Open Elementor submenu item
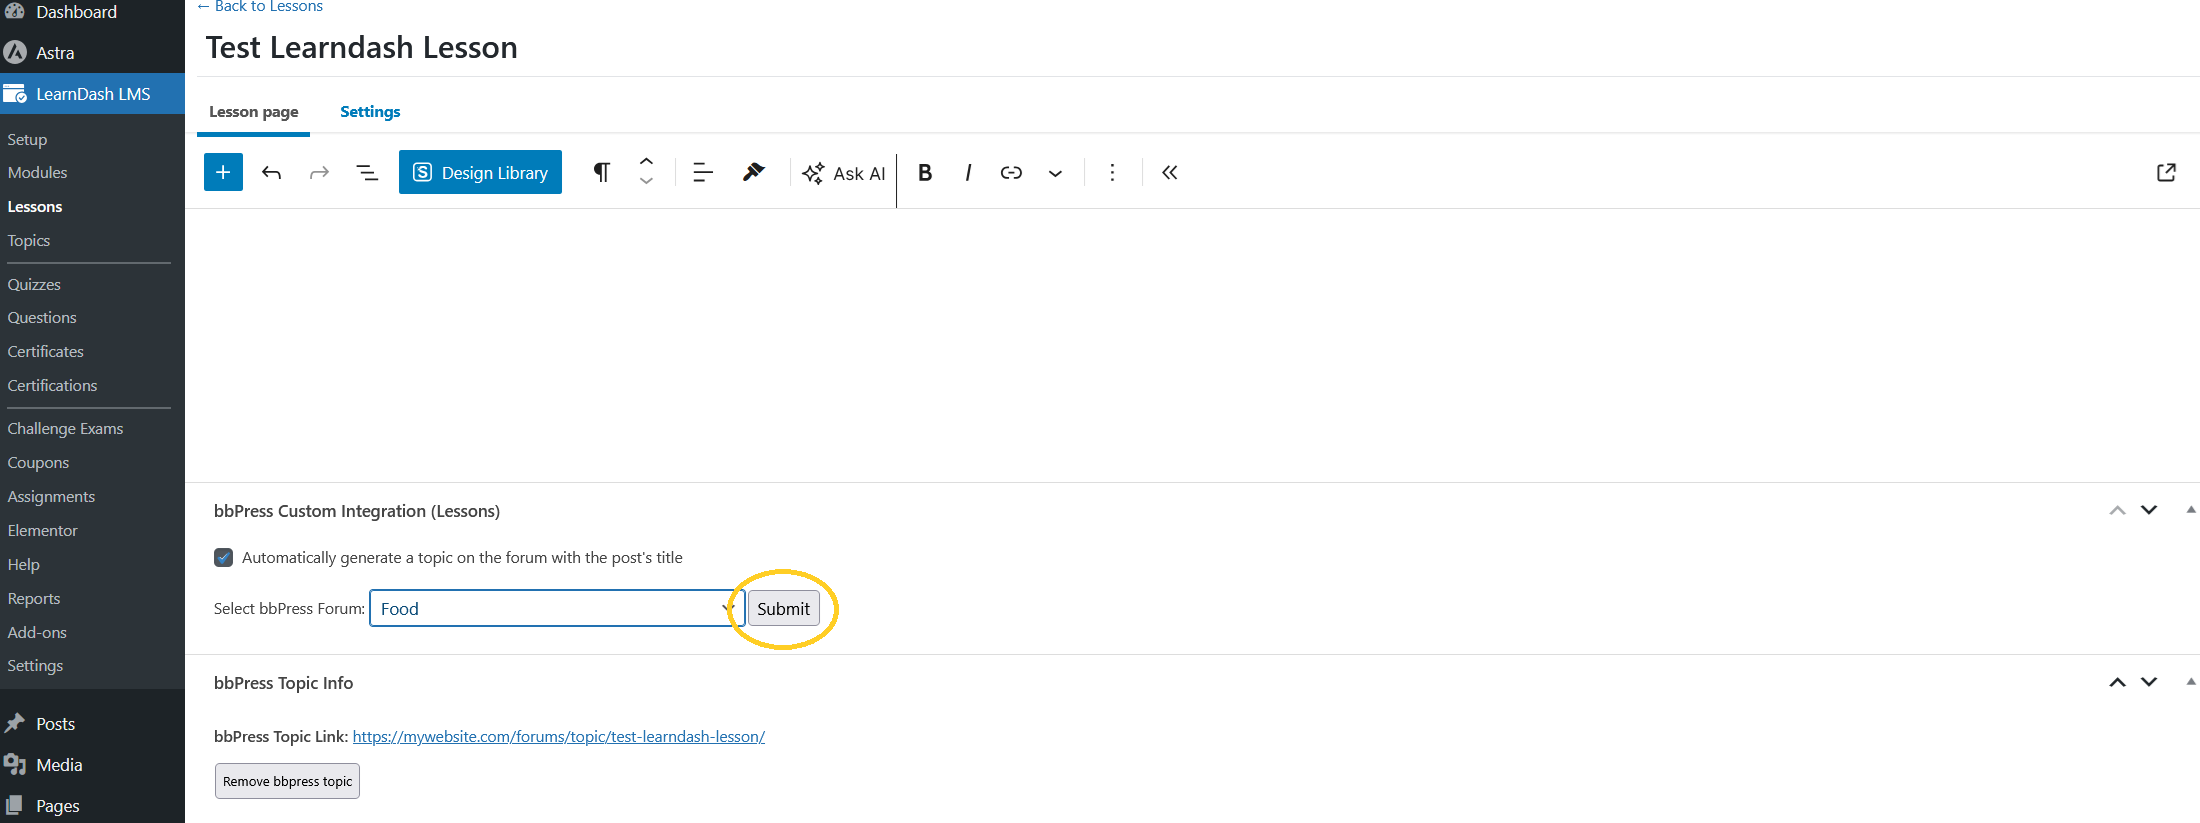This screenshot has width=2200, height=823. tap(42, 530)
